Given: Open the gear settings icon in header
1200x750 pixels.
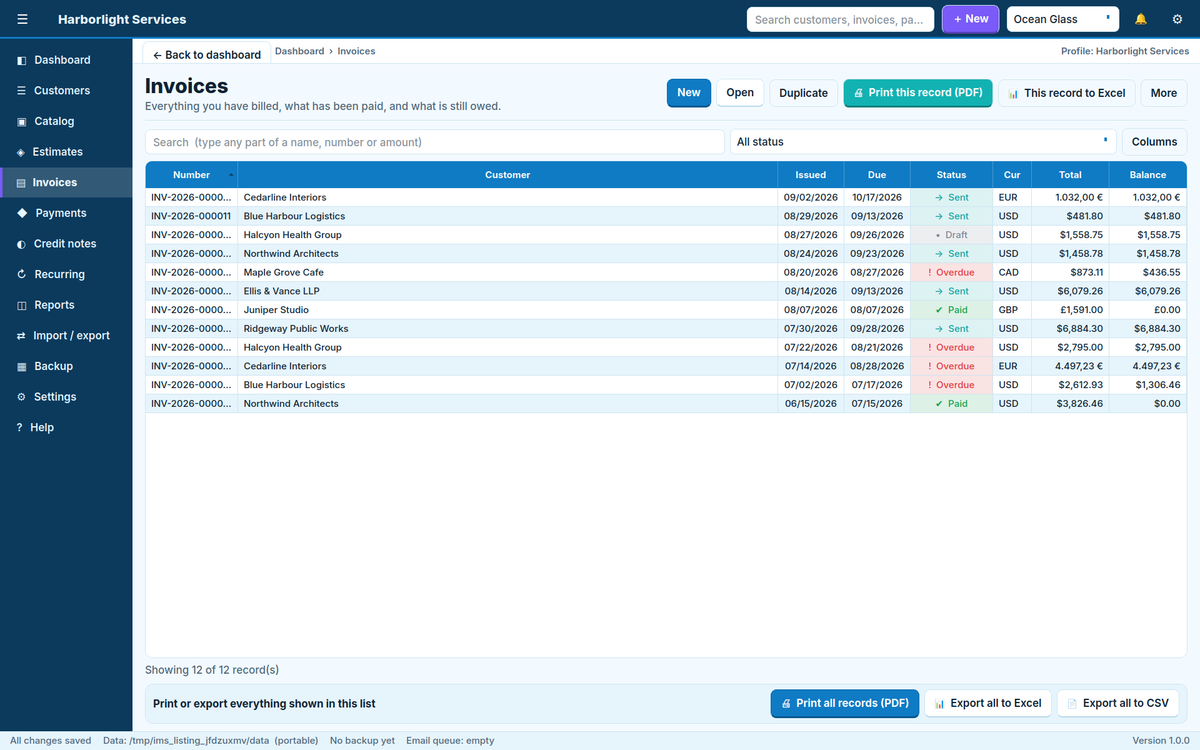Looking at the screenshot, I should (1177, 19).
